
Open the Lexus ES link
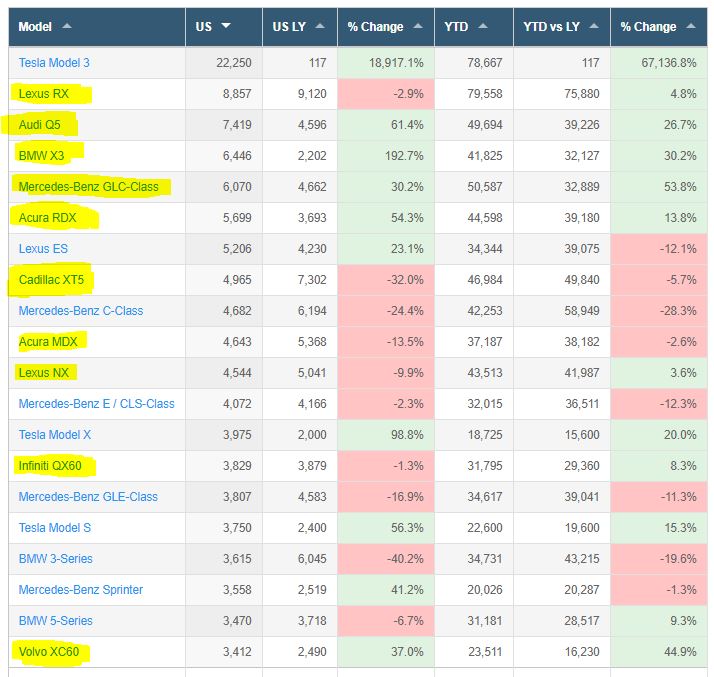click(43, 249)
